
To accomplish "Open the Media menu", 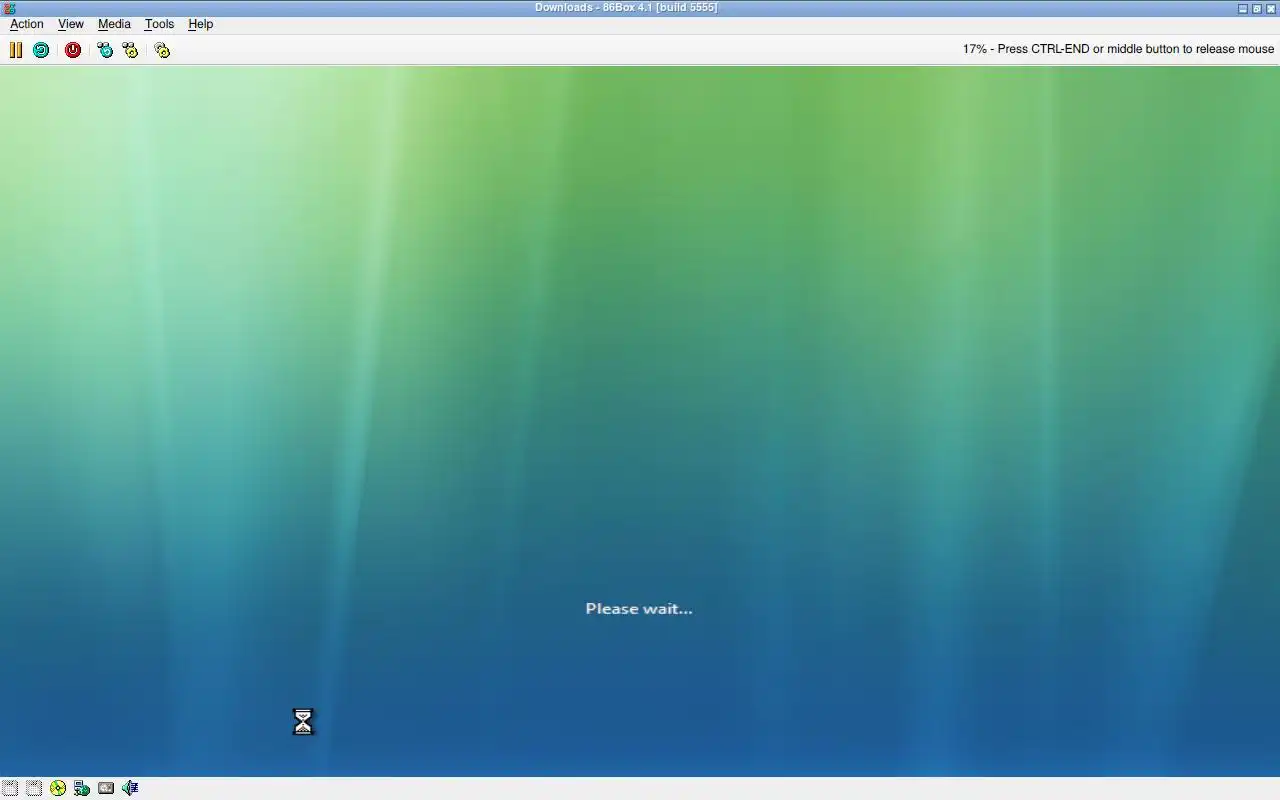I will (114, 24).
